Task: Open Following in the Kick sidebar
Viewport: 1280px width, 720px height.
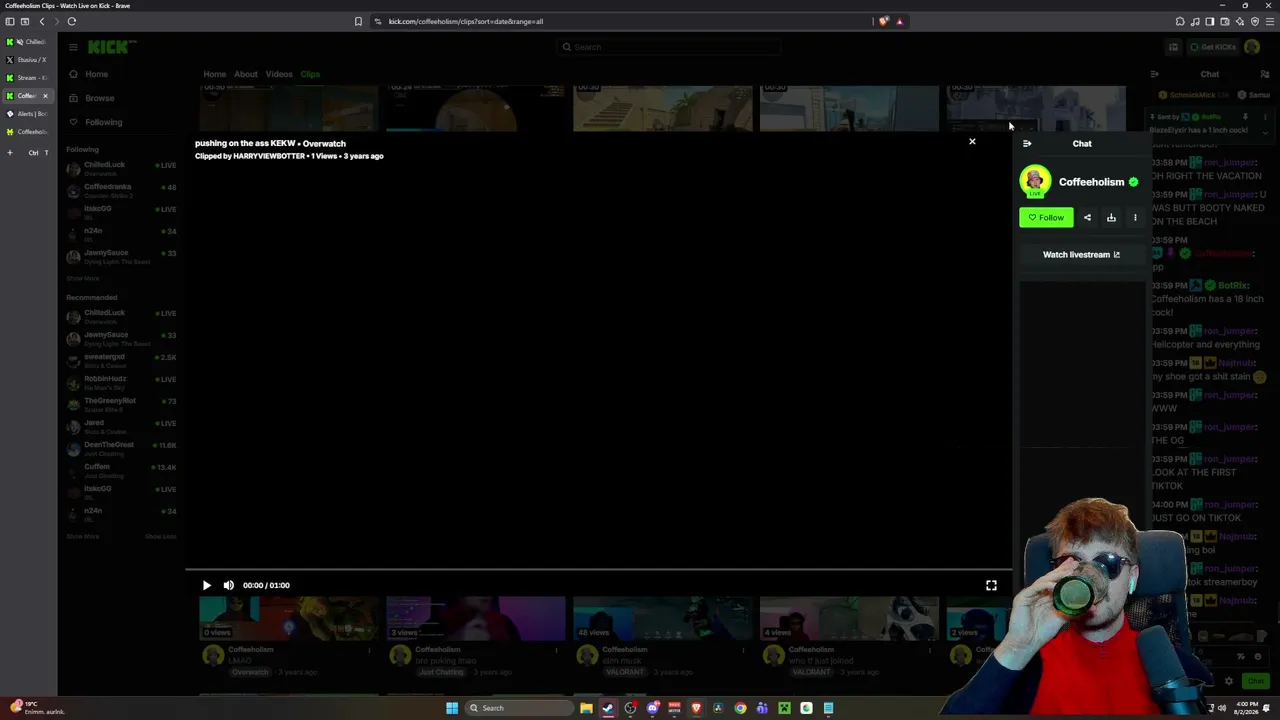Action: 103,122
